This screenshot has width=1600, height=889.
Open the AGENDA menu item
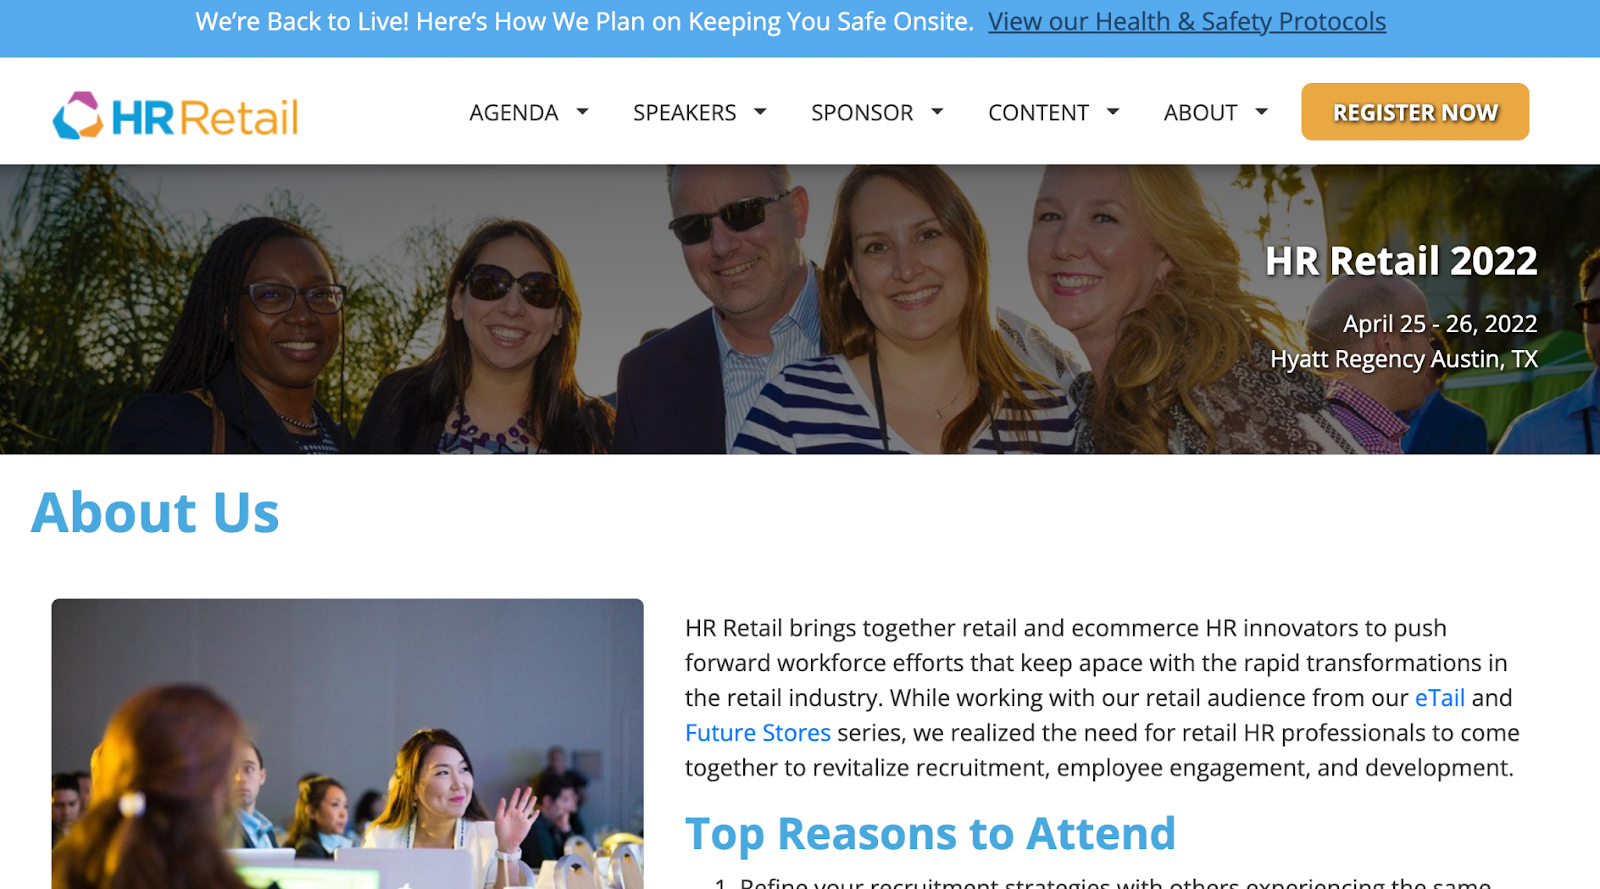(514, 113)
